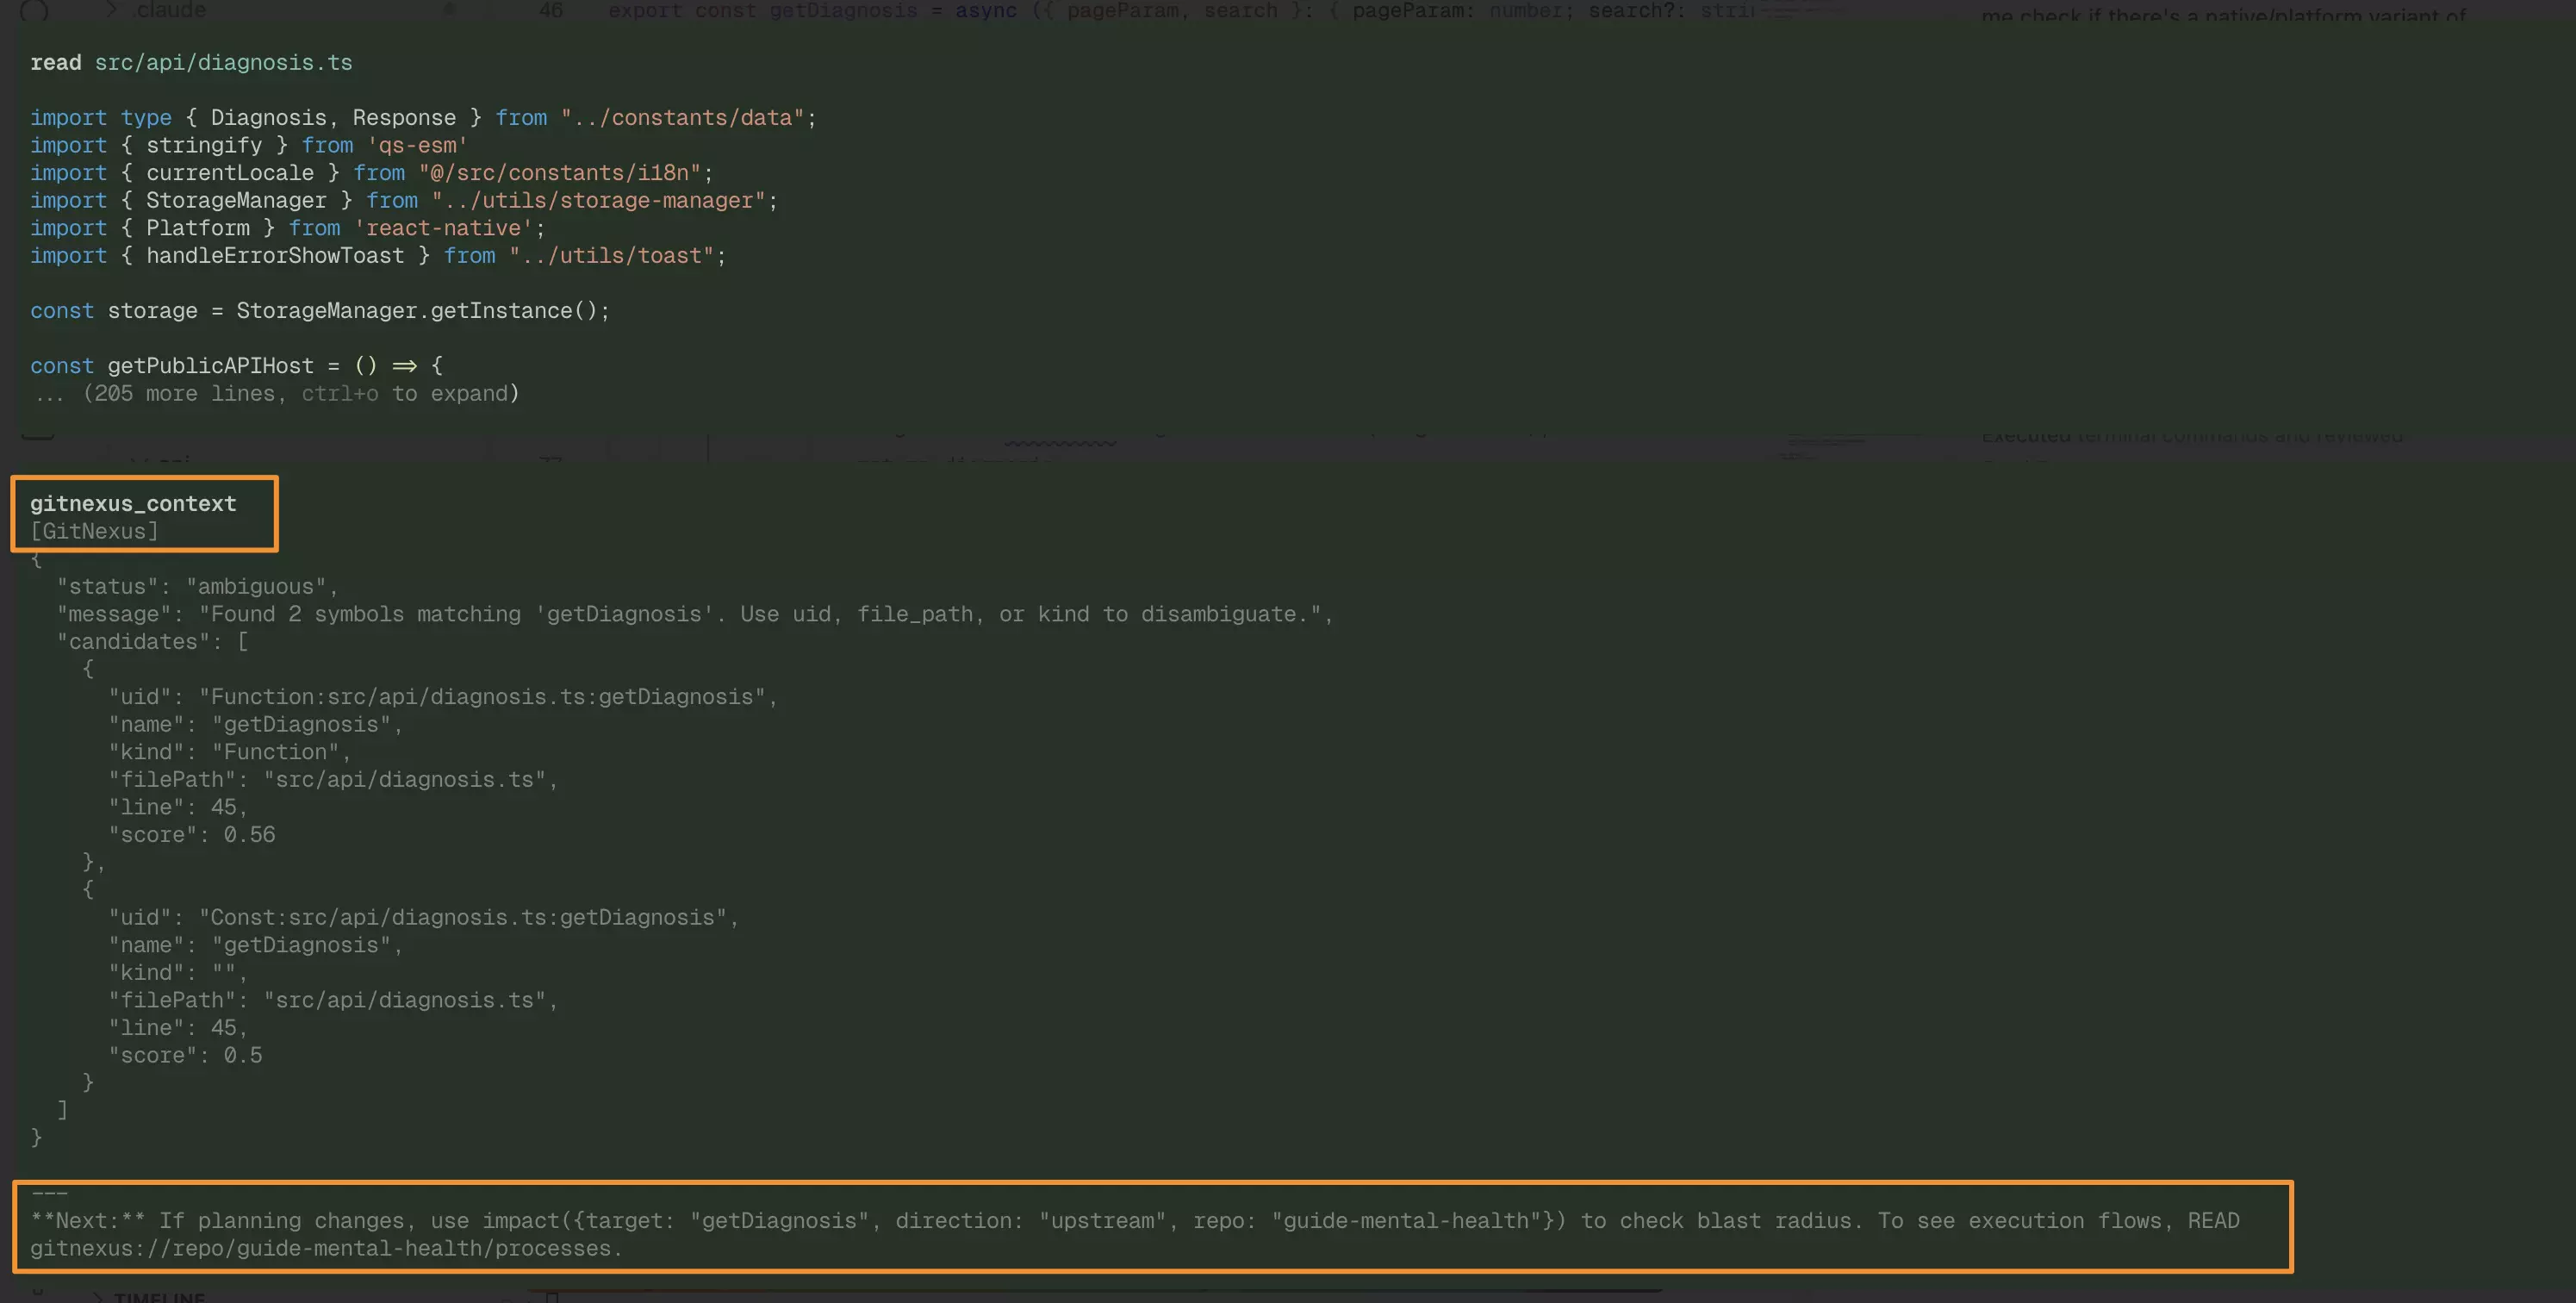Screen dimensions: 2576x1303
Task: Click the "status": "ambiguous" line
Action: (197, 587)
